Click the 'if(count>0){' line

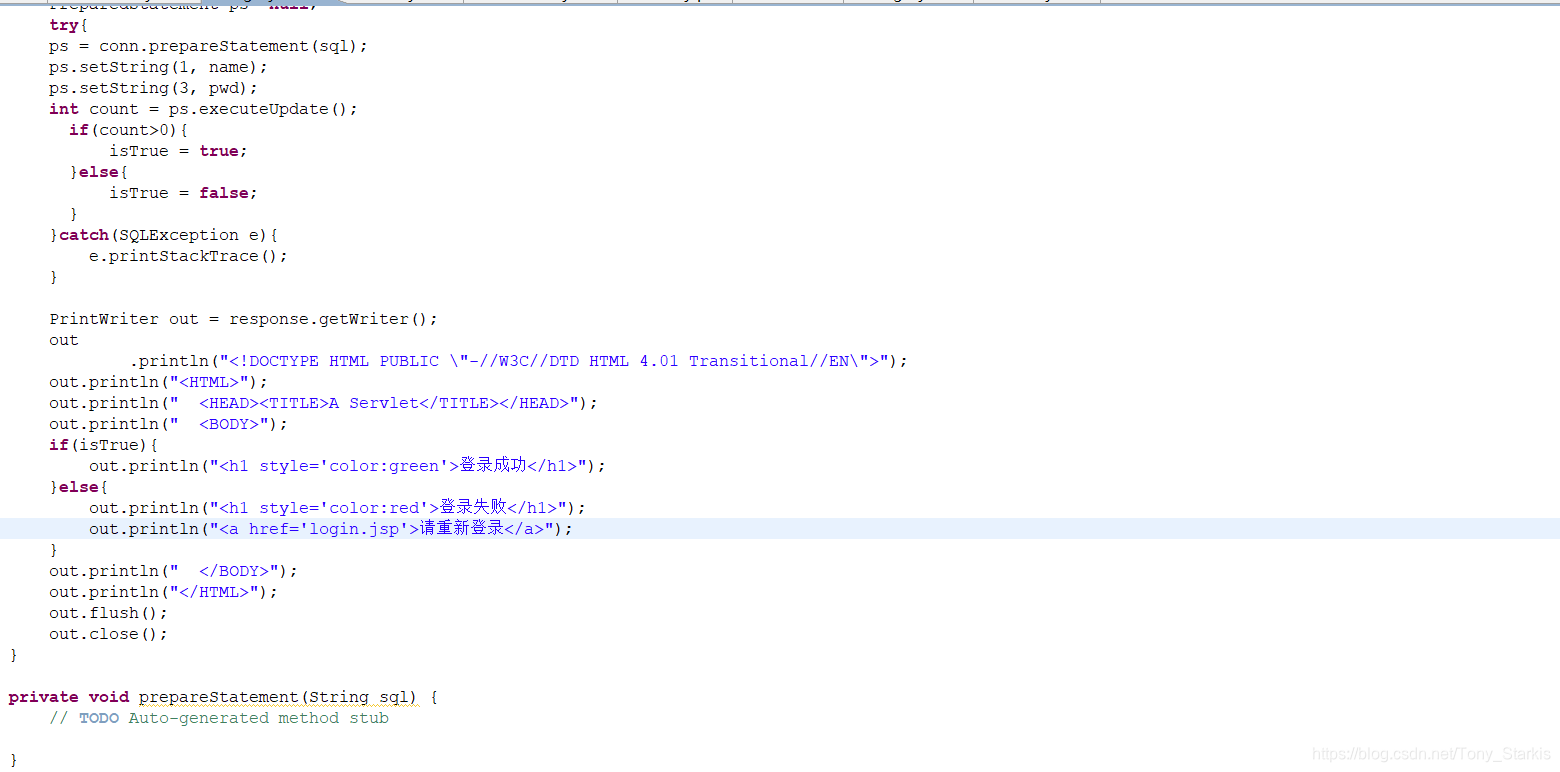128,130
